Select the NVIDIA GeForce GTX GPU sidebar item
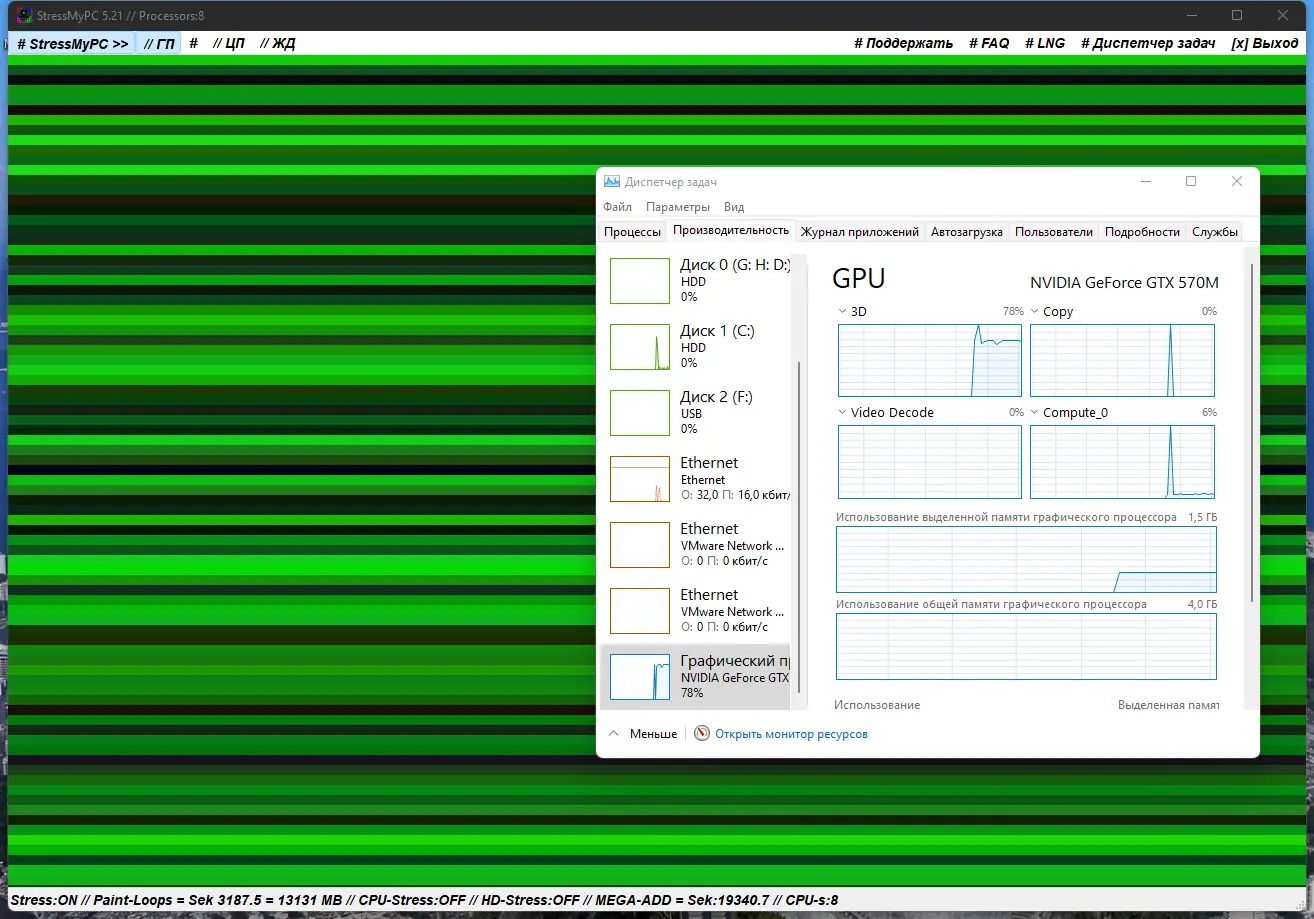Screen dimensions: 1314x919 700,676
